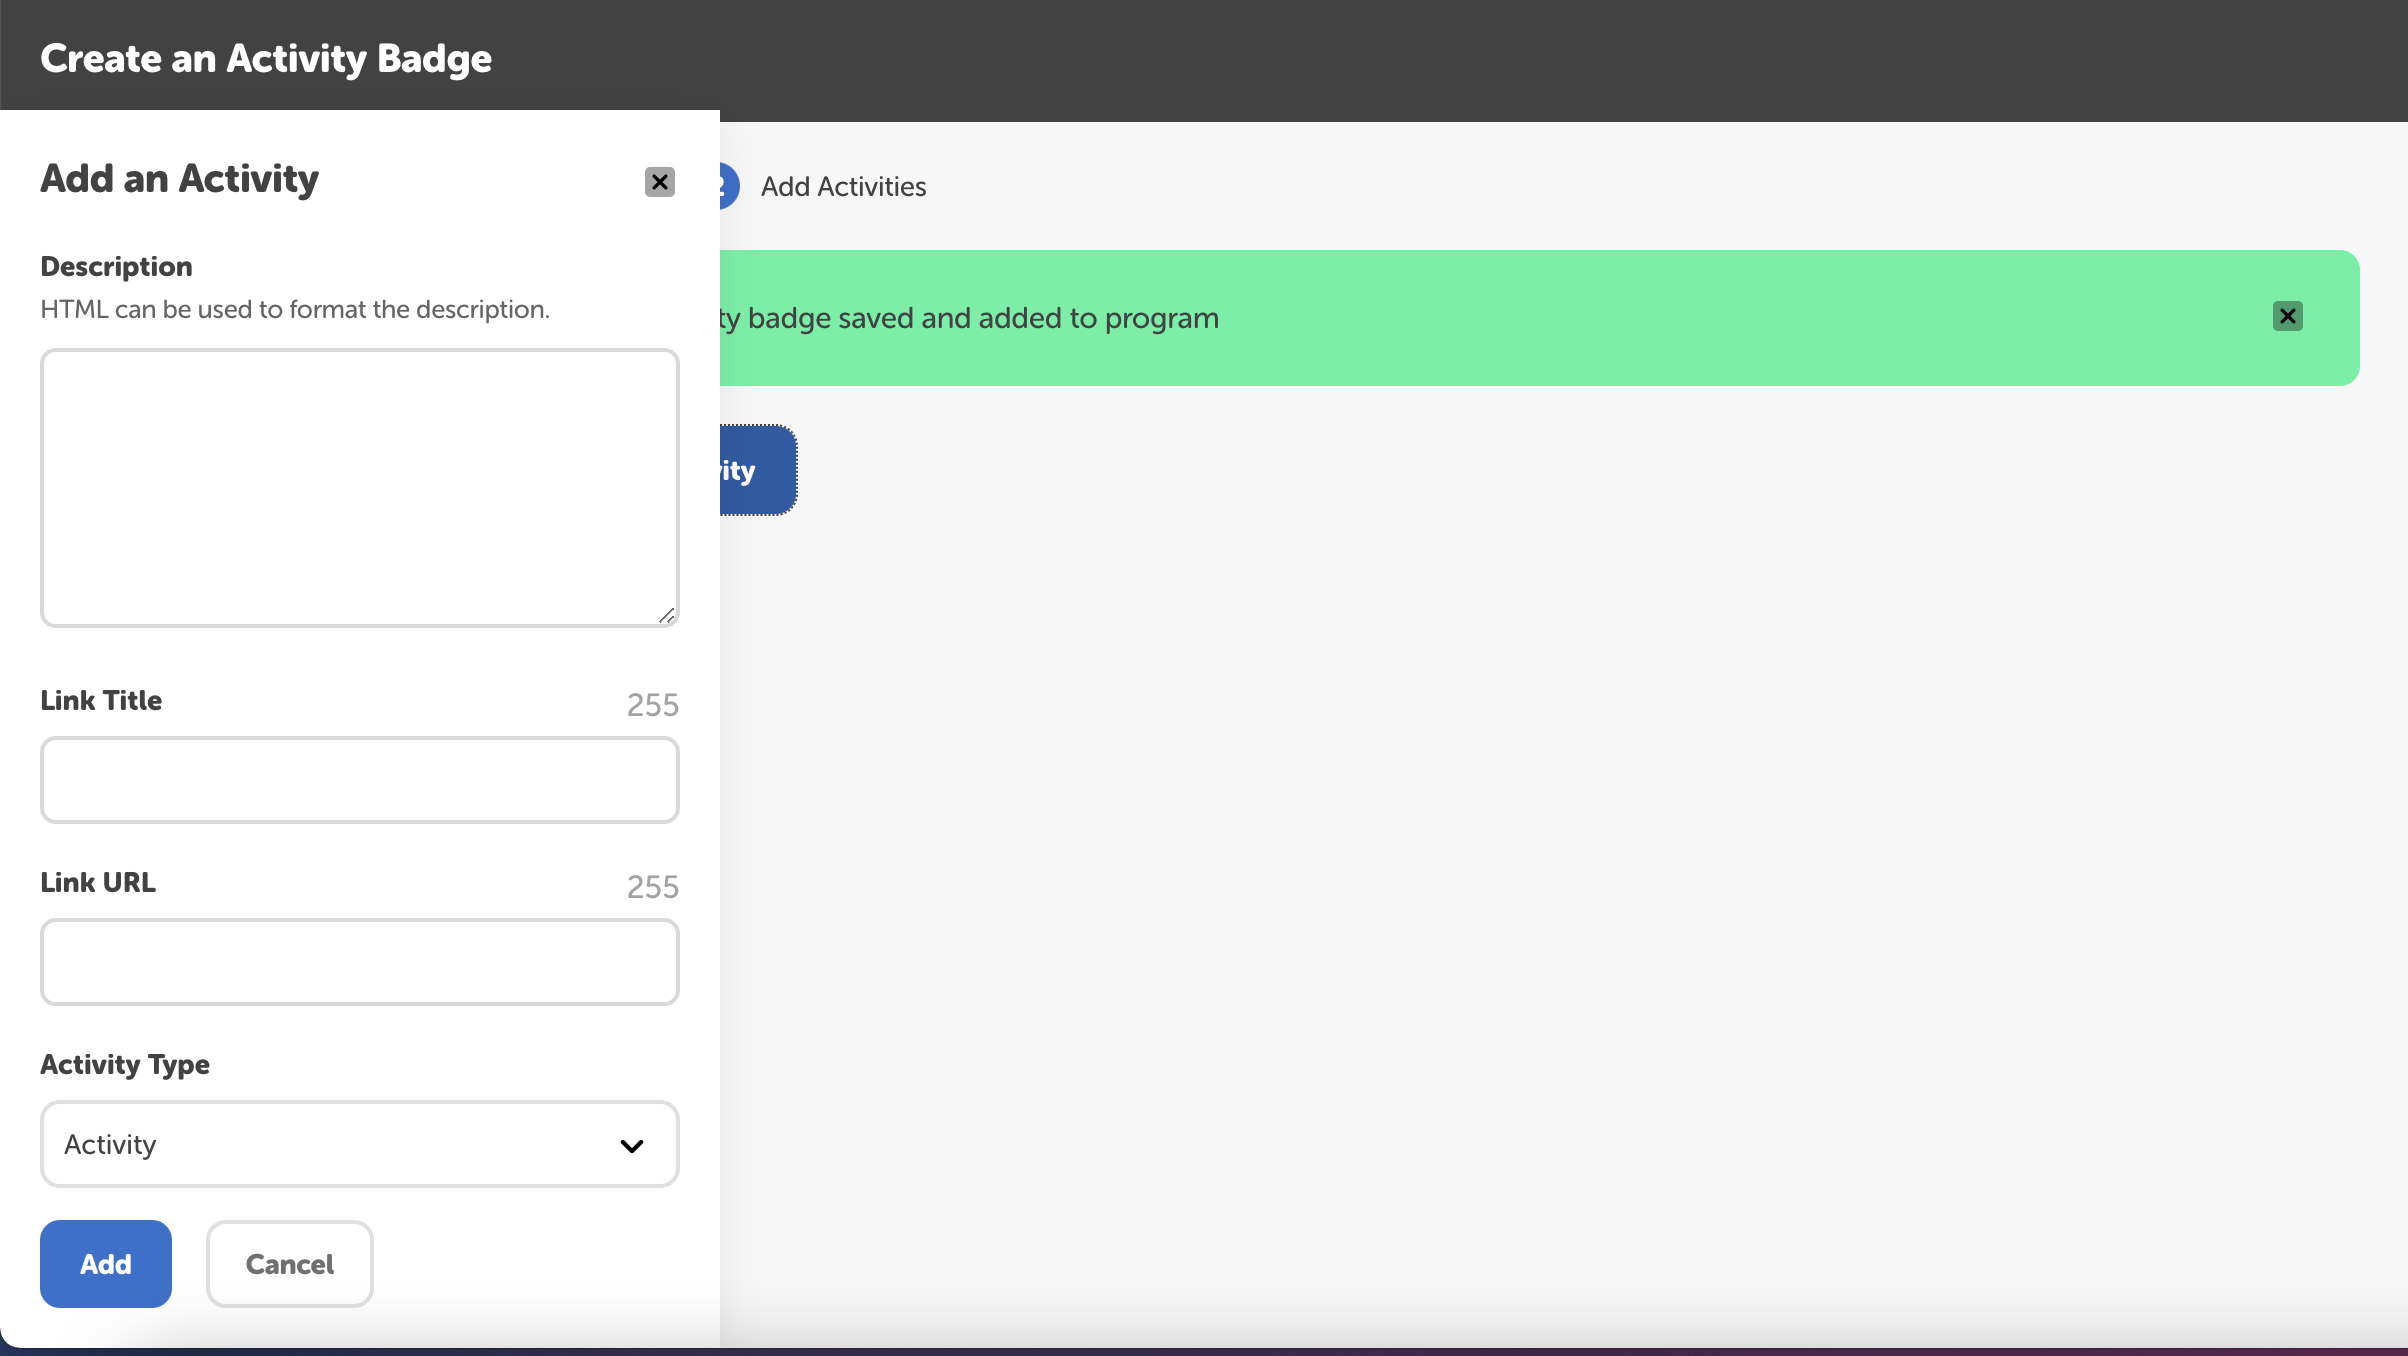Screen dimensions: 2408x1356
Task: Click the Link Title character counter 255
Action: (652, 705)
